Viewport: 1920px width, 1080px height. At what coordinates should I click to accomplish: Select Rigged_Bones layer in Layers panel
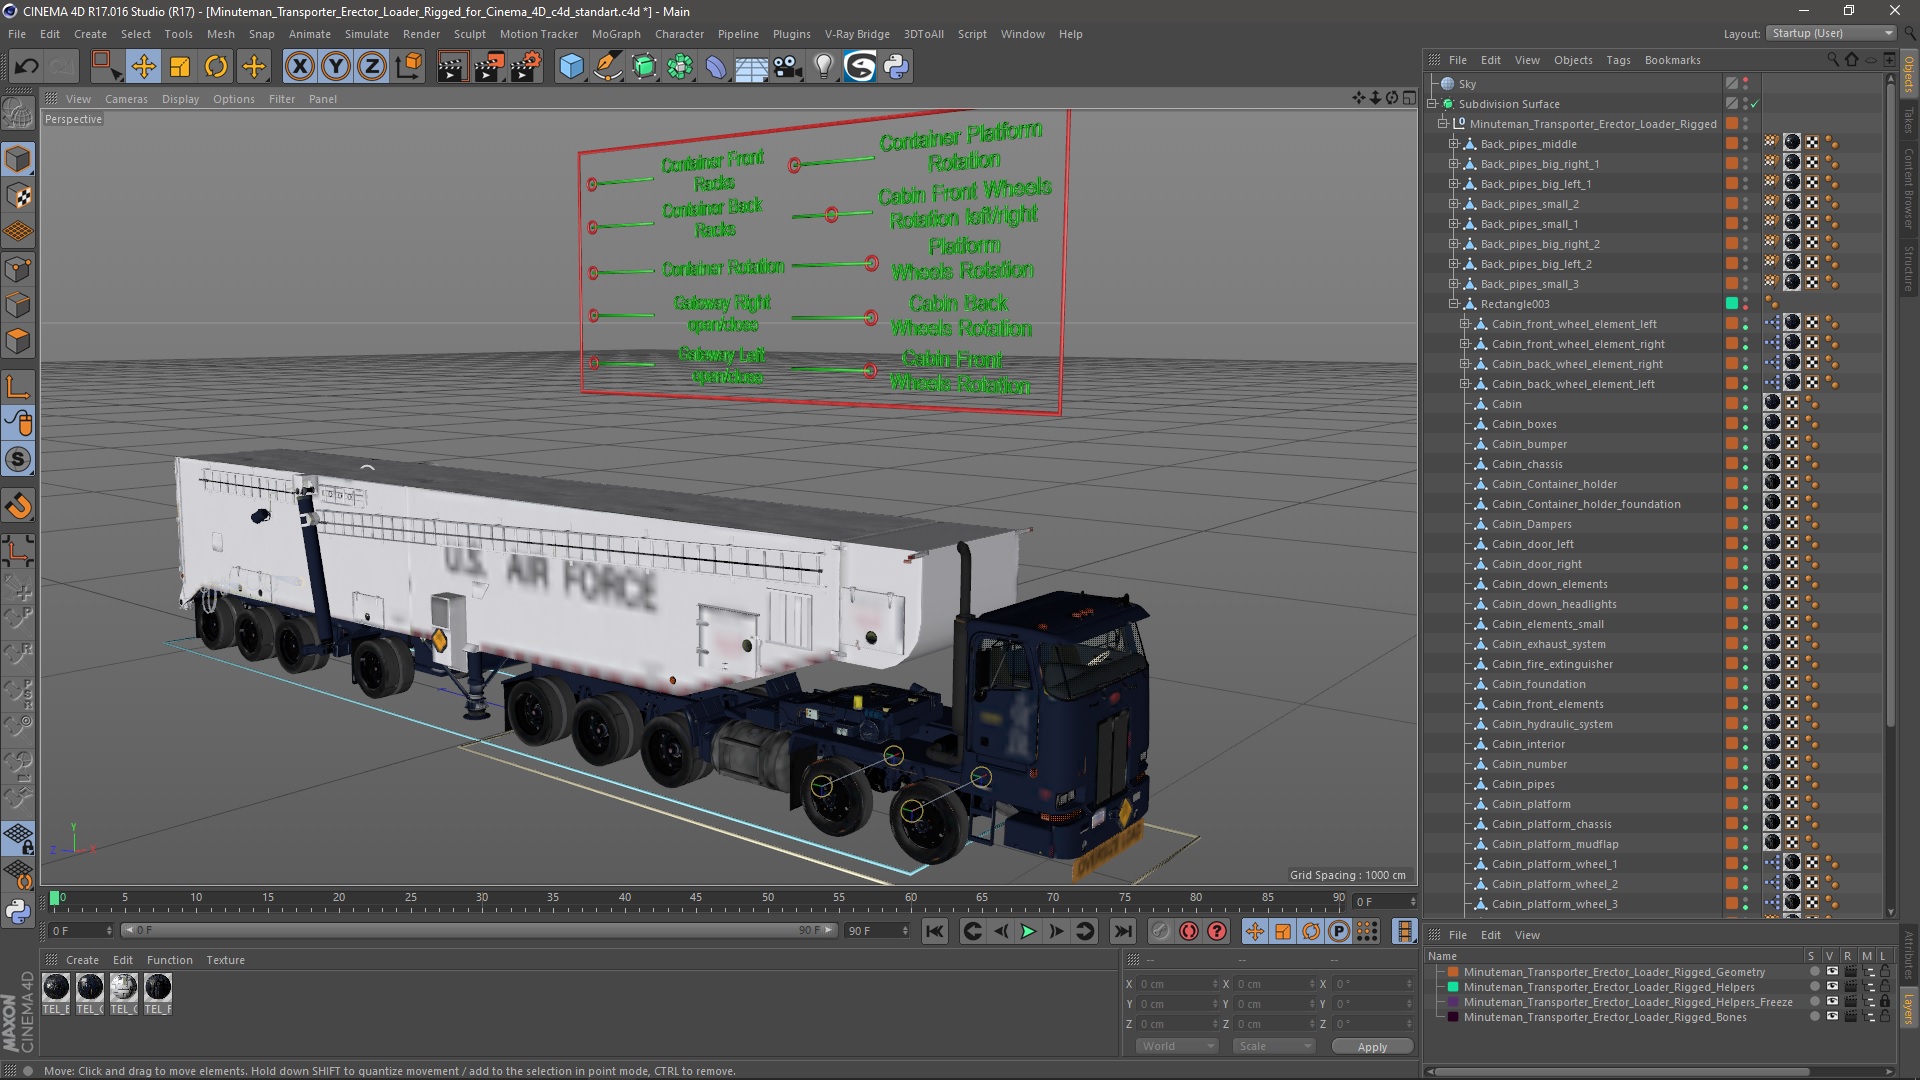[1605, 1017]
